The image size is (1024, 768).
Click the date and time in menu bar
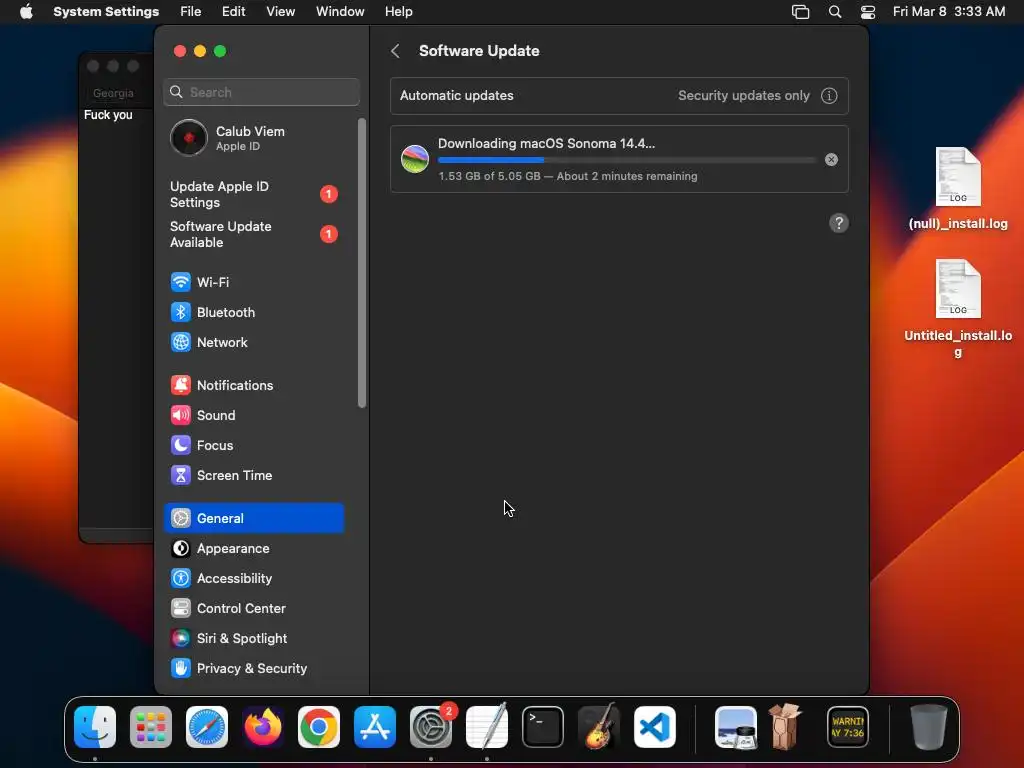click(x=949, y=12)
